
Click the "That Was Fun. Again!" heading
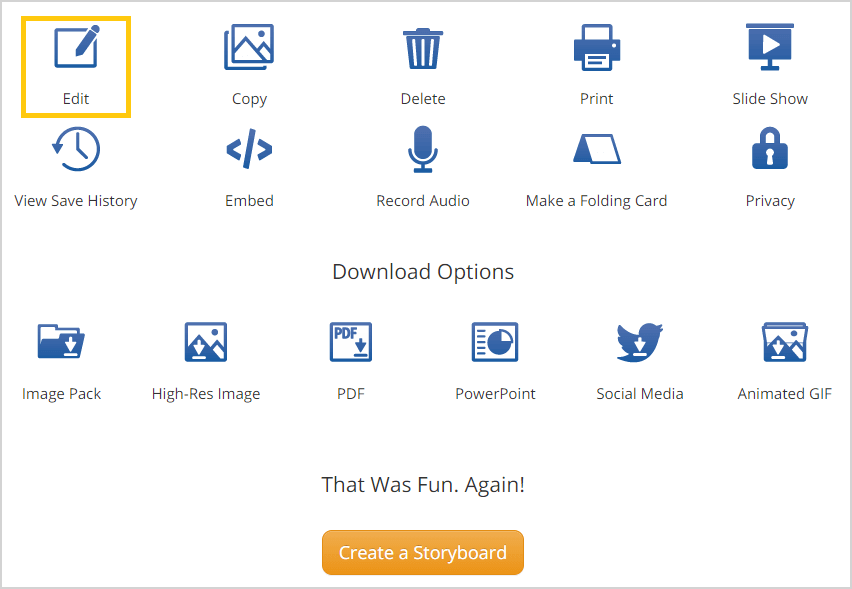coord(423,485)
